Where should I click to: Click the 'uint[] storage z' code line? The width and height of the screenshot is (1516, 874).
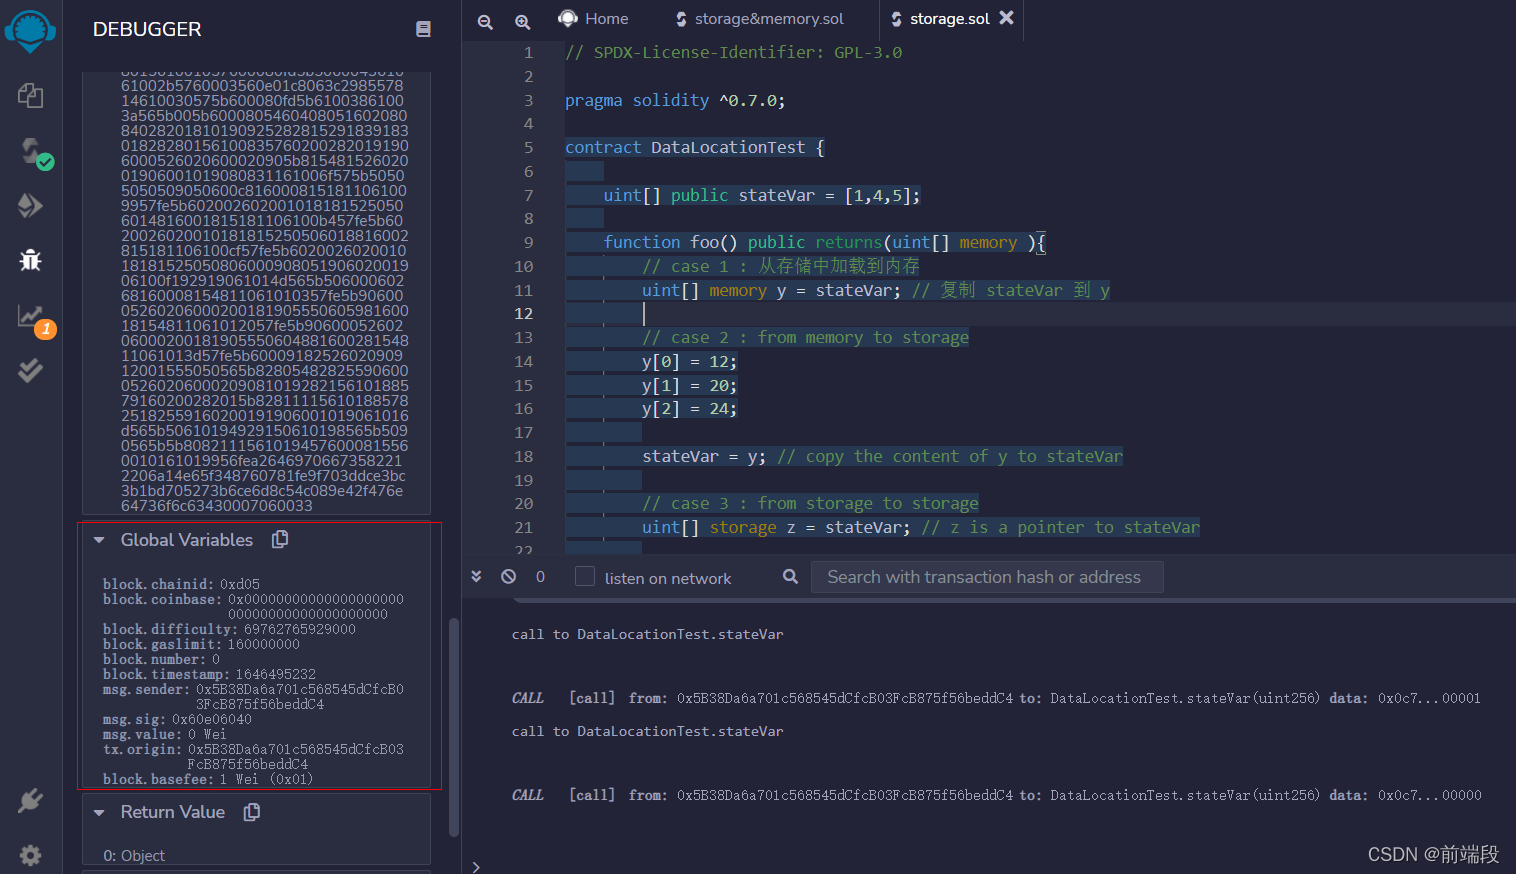click(x=920, y=527)
